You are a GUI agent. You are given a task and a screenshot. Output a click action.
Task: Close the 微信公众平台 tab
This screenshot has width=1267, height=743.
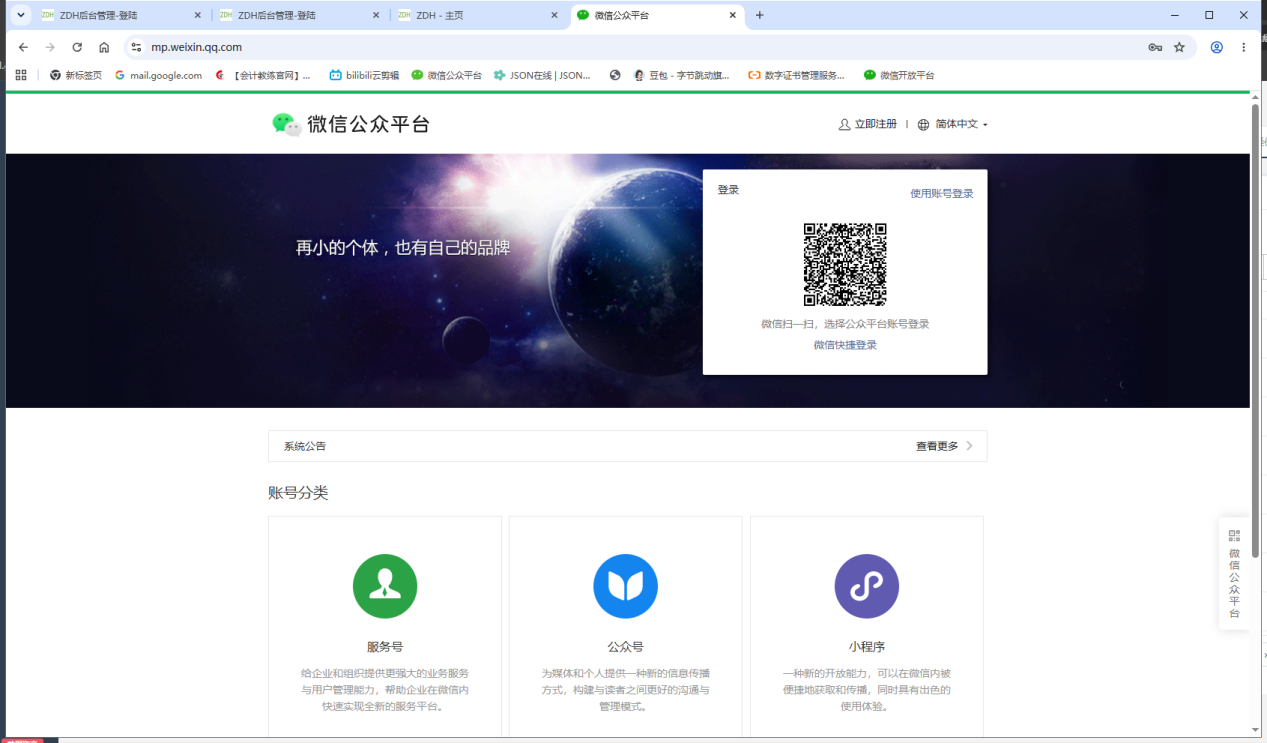(733, 15)
